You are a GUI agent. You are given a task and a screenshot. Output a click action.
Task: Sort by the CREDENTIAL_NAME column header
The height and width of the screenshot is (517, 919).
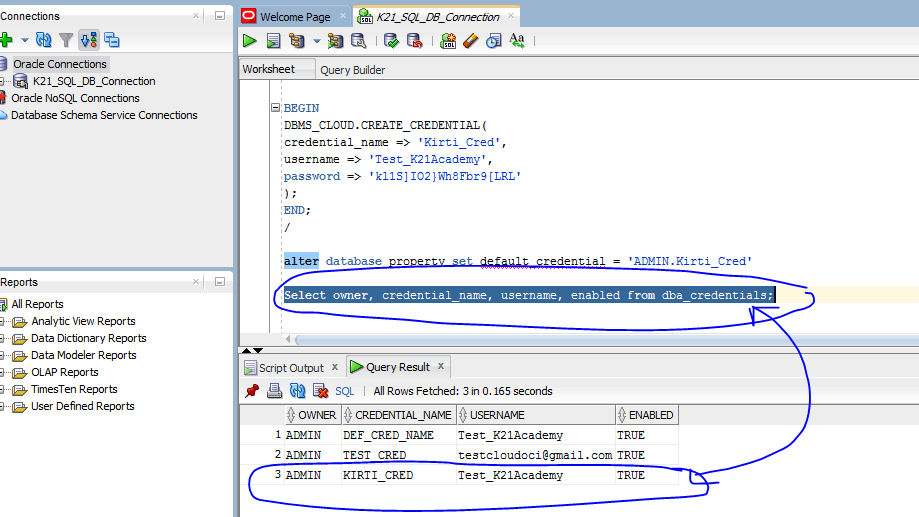[399, 415]
